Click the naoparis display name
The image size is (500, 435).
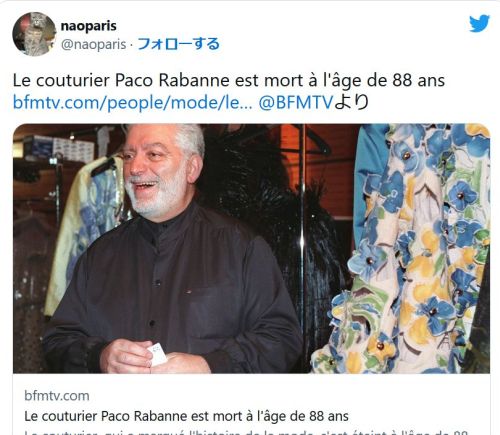(88, 26)
